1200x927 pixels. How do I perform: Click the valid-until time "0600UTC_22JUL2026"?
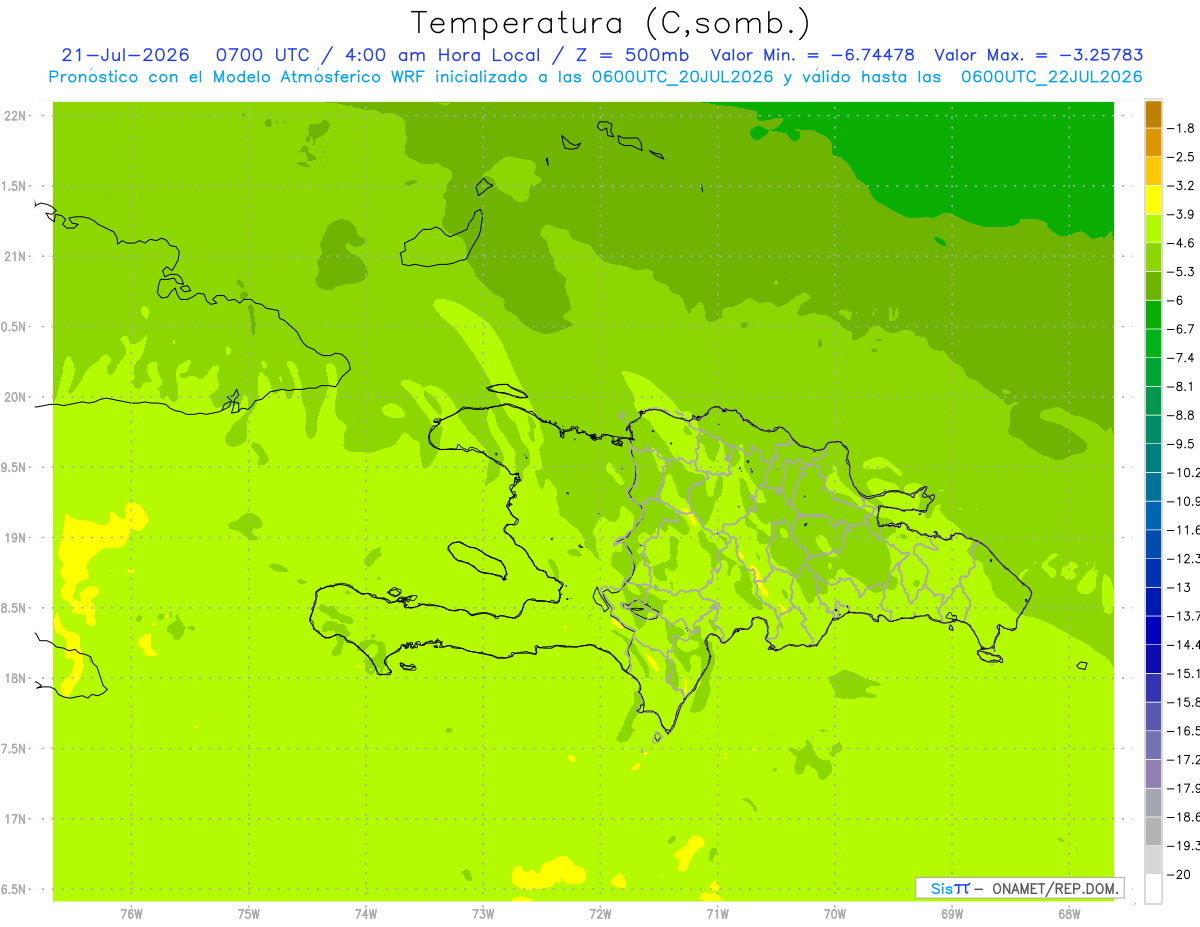(x=1052, y=77)
